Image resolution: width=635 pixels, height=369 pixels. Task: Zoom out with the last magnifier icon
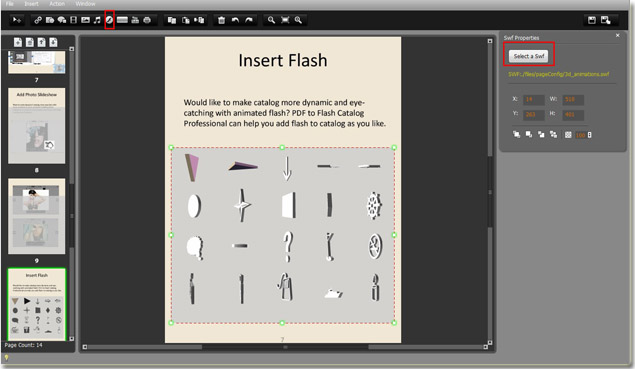[x=298, y=20]
